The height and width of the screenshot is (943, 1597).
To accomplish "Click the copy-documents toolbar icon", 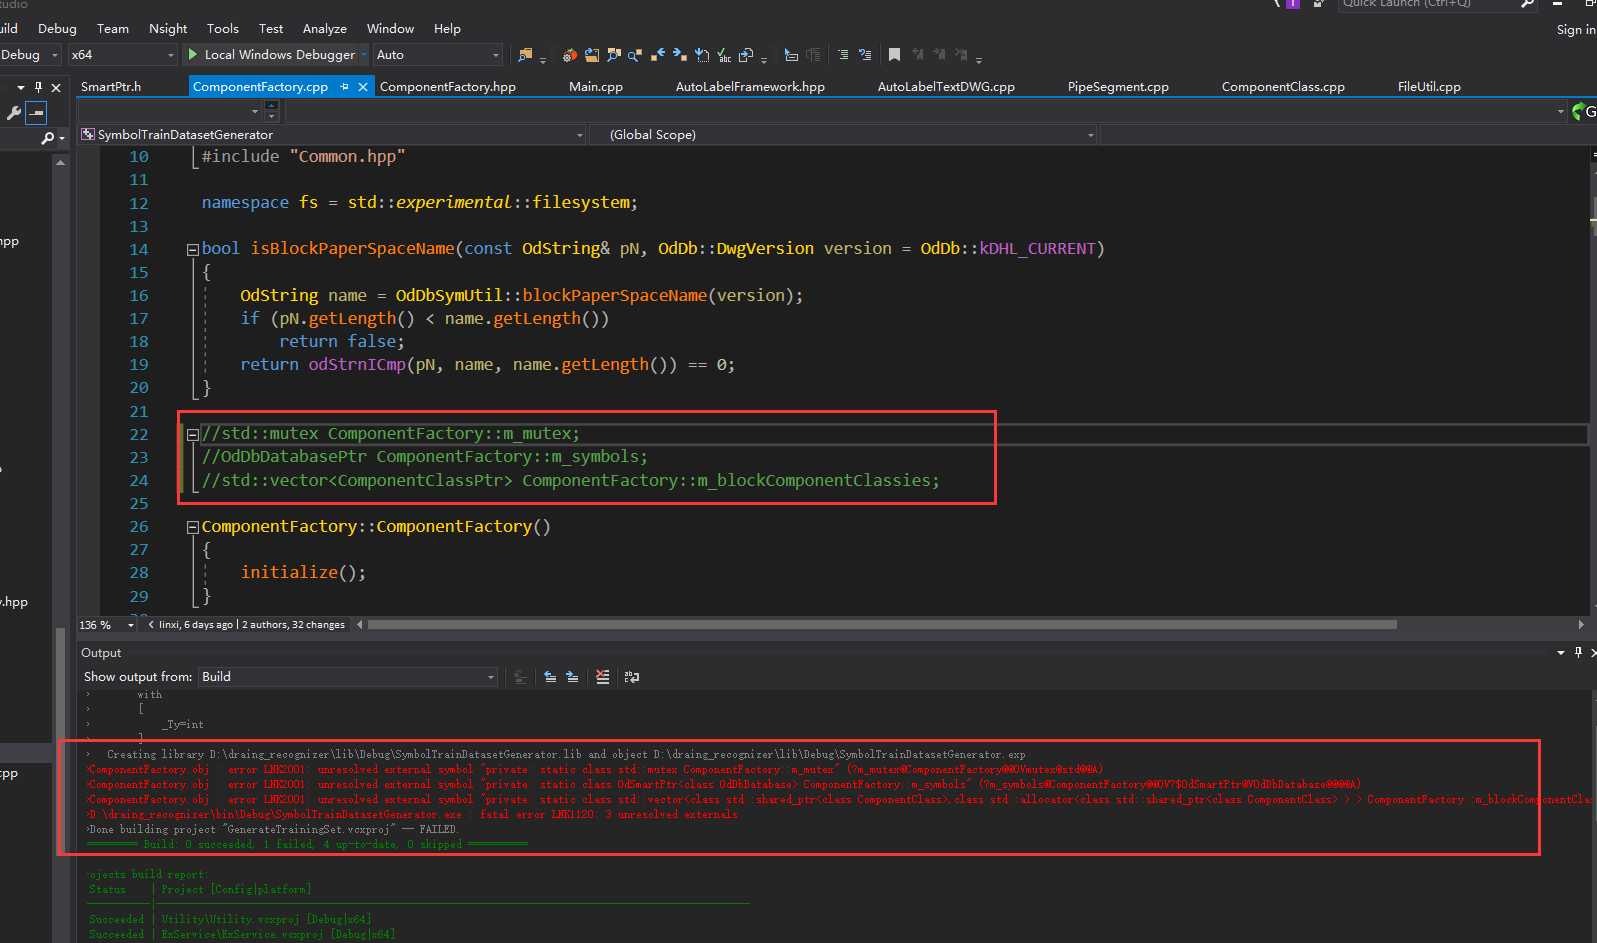I will [746, 55].
